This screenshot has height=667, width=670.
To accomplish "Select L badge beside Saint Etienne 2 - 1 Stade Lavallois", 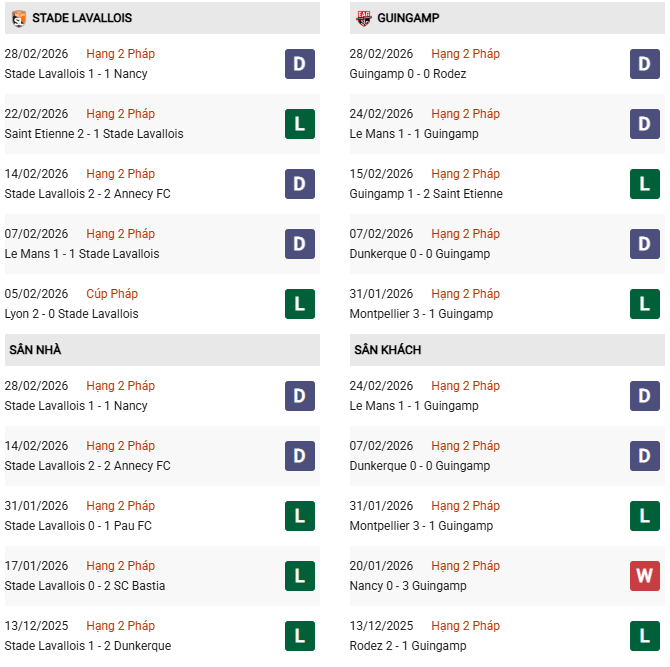I will tap(300, 124).
